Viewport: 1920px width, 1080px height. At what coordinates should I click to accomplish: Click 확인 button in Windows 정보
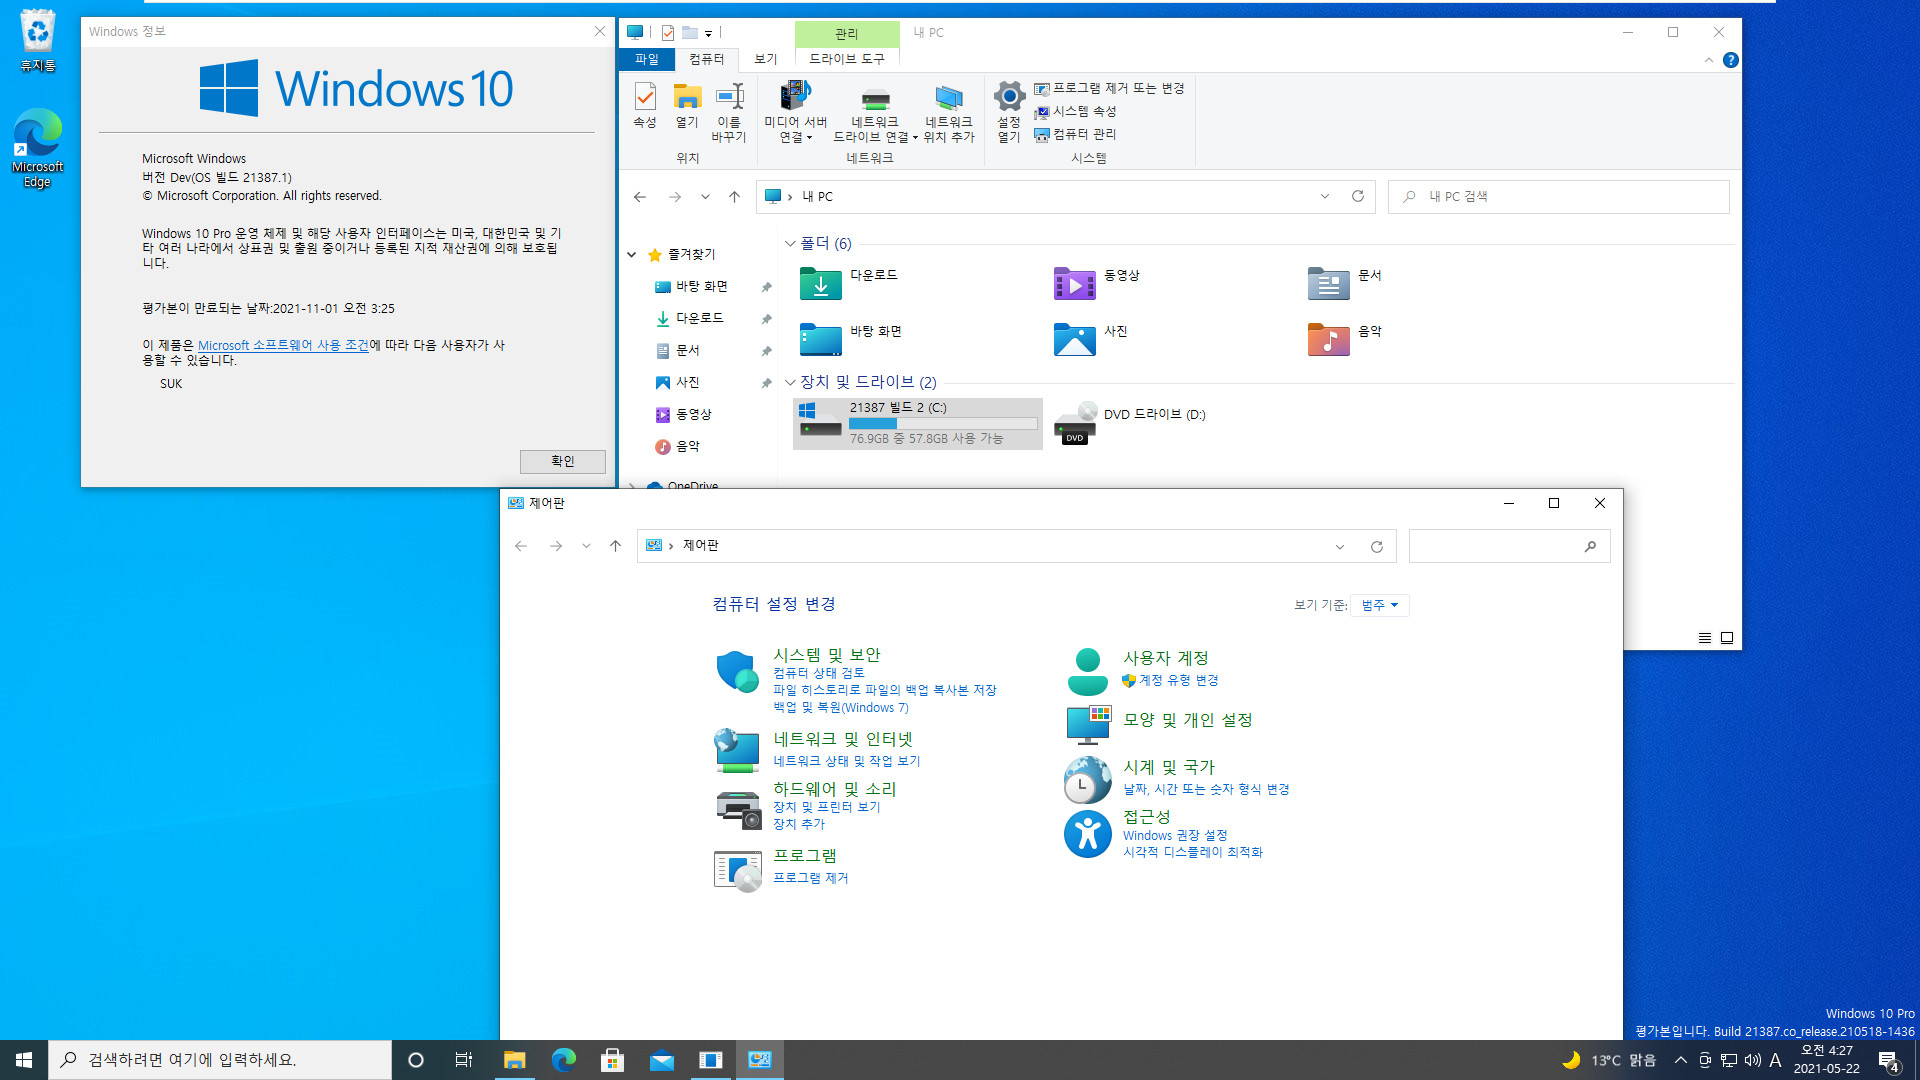point(562,461)
